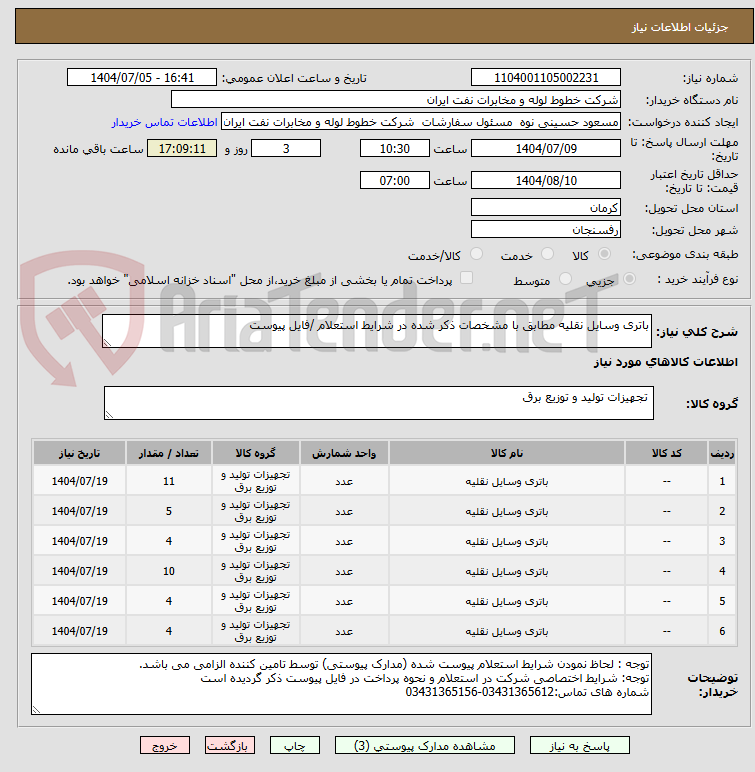Click the delivery city field رفسنجان
The image size is (755, 772).
point(546,229)
